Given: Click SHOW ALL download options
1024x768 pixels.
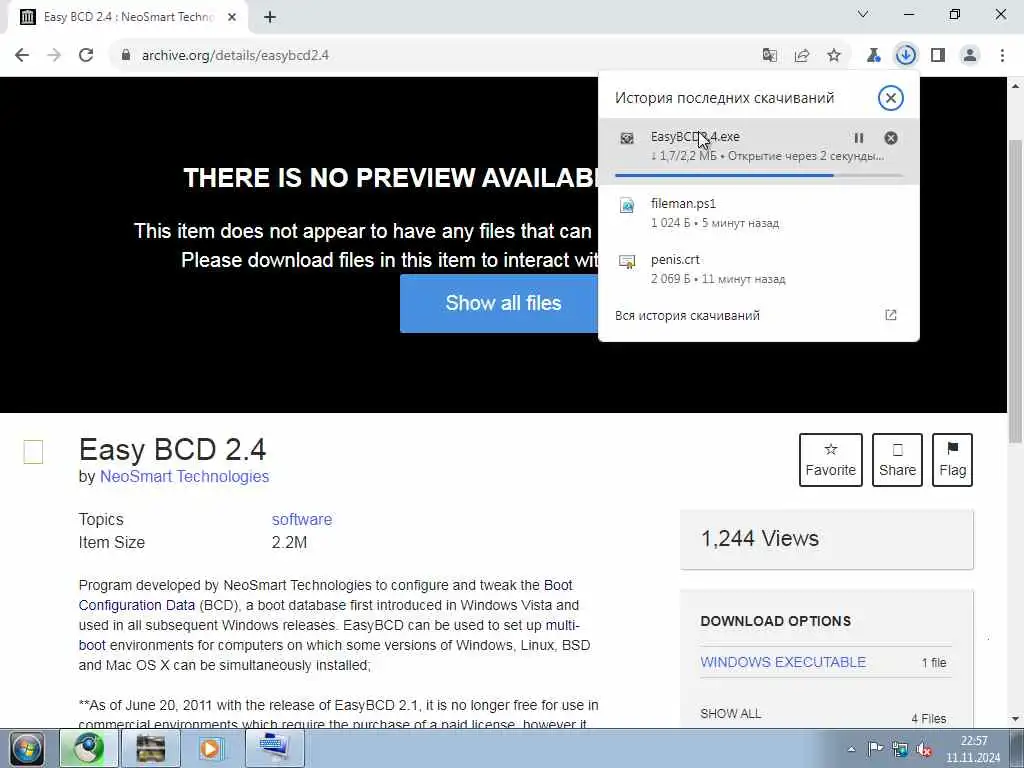Looking at the screenshot, I should (x=731, y=714).
